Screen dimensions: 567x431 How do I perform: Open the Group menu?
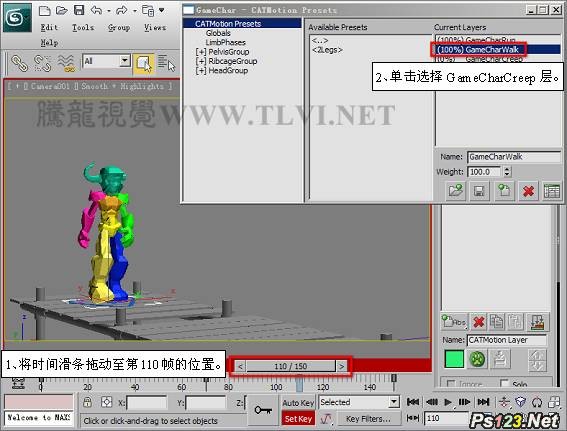tap(119, 27)
